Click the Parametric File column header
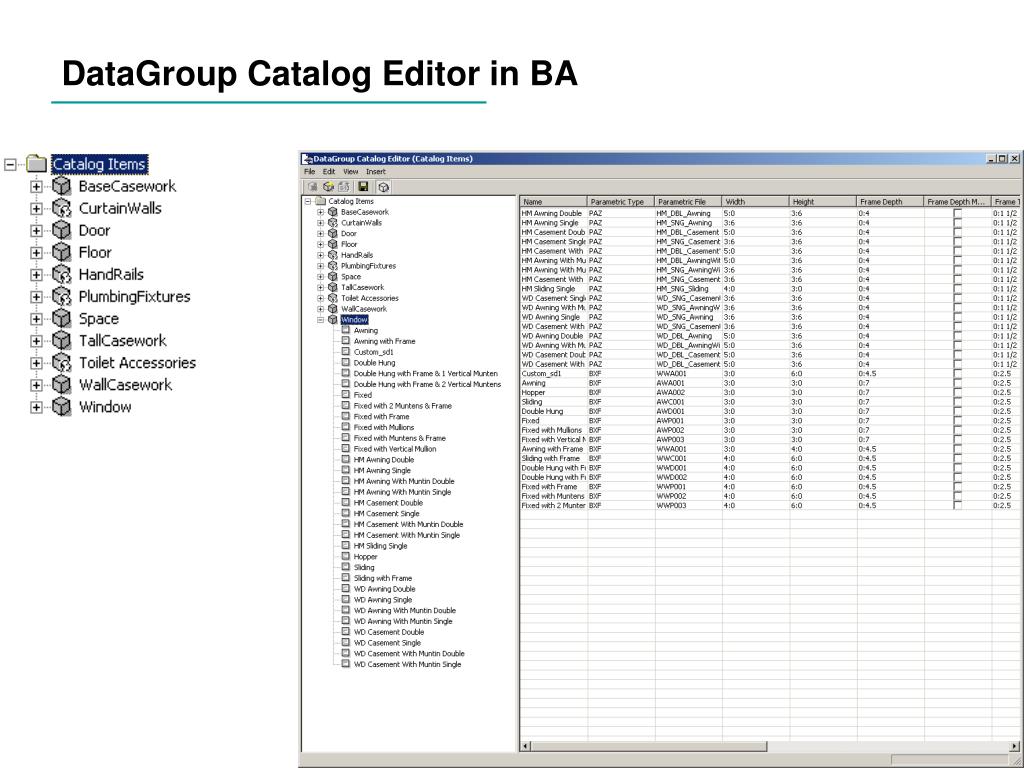Viewport: 1024px width, 768px height. pyautogui.click(x=688, y=202)
